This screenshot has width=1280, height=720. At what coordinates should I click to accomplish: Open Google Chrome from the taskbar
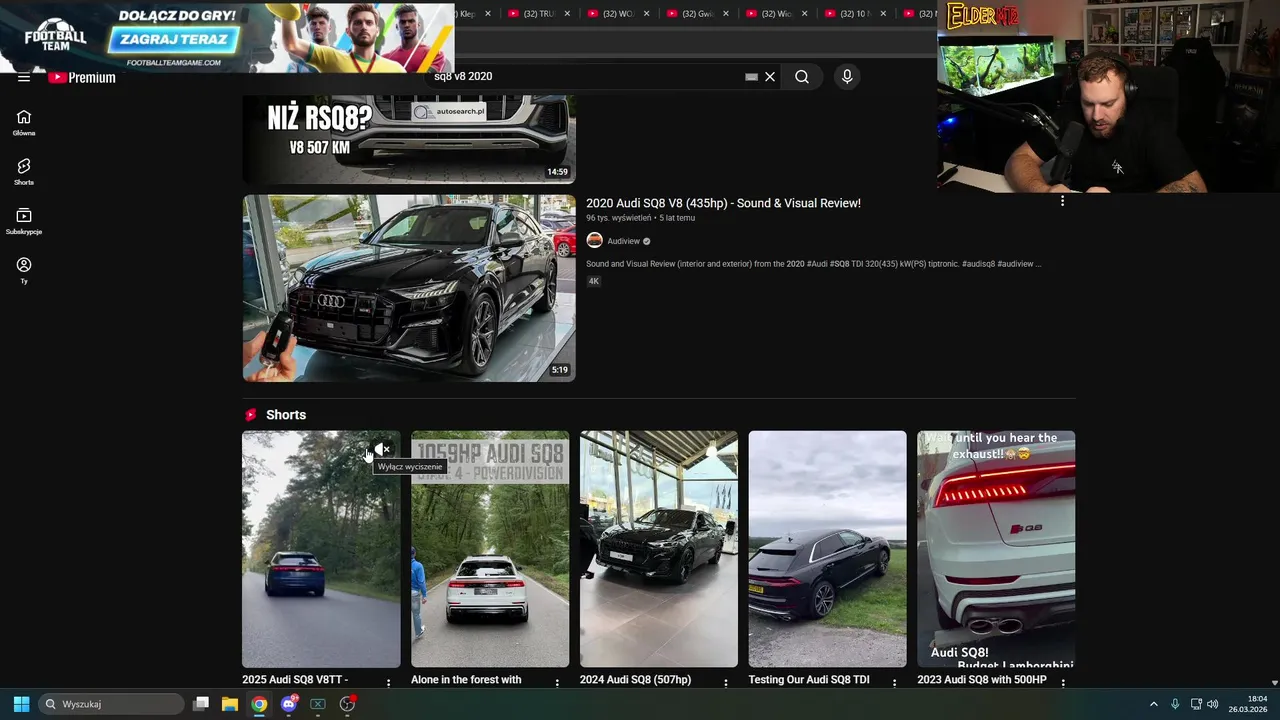[259, 704]
